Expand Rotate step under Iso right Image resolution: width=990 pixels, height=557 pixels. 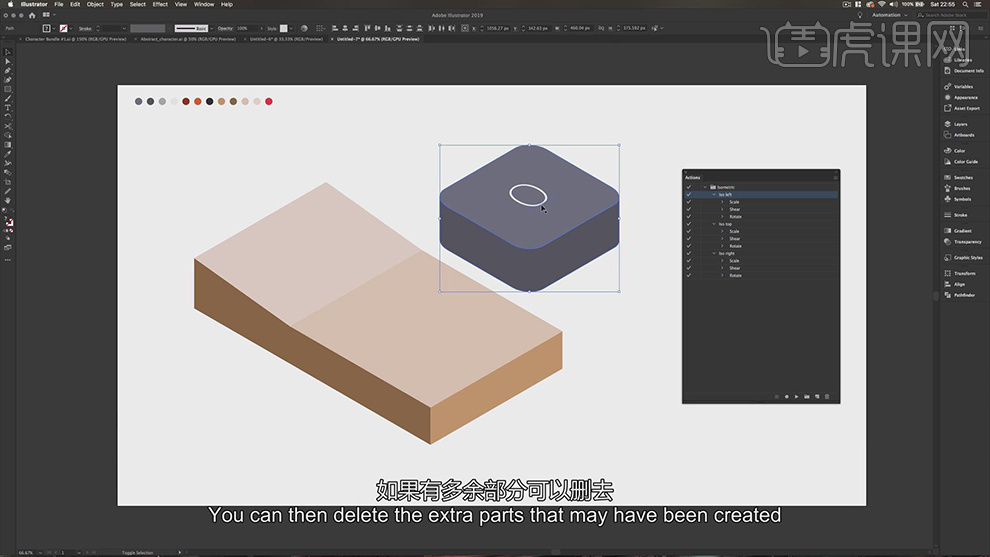coord(722,275)
